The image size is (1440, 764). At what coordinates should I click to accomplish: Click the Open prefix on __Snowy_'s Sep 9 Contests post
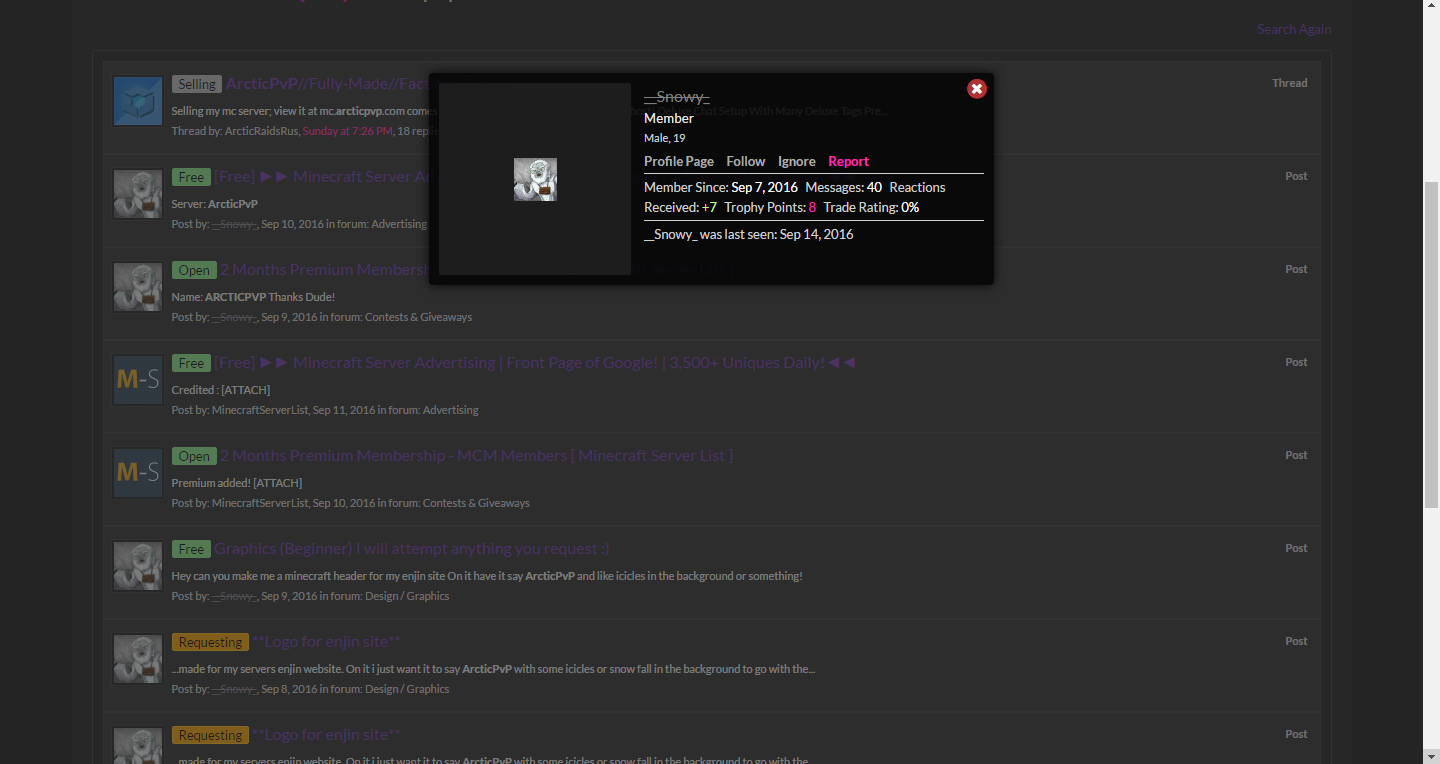click(x=194, y=270)
